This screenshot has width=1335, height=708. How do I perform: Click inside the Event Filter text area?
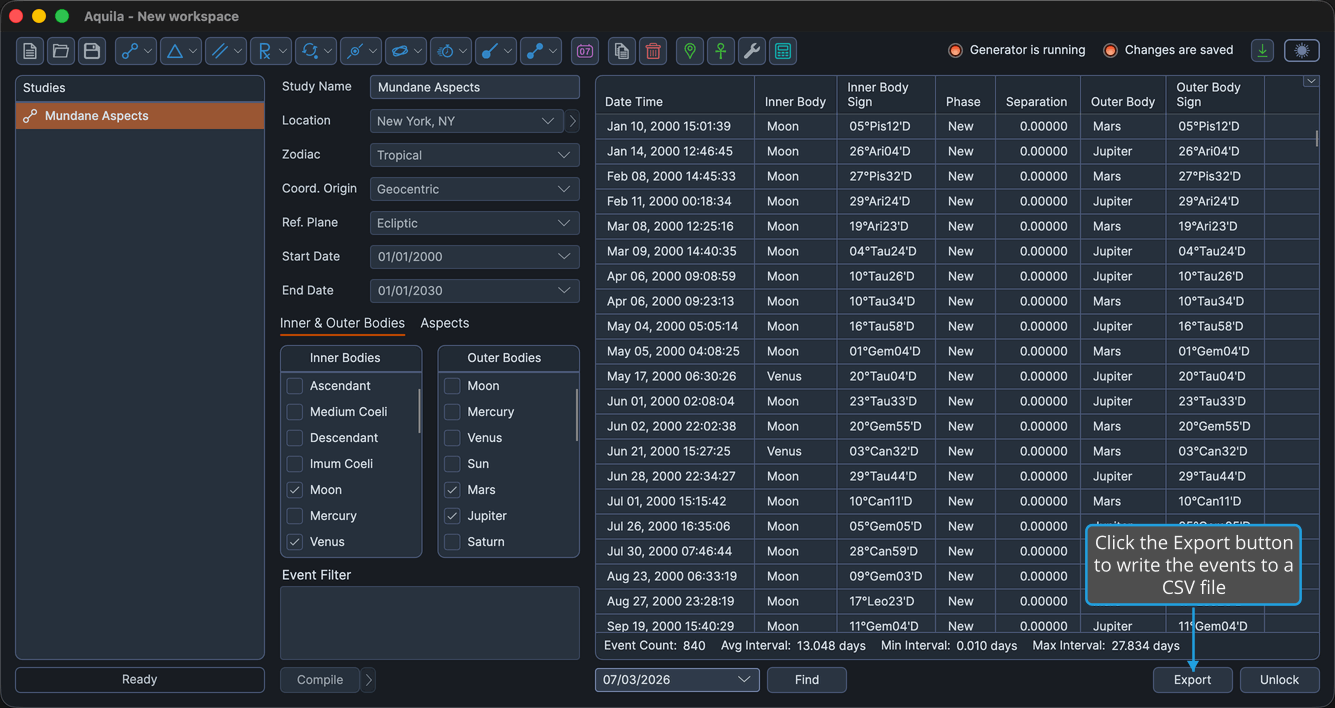[430, 623]
